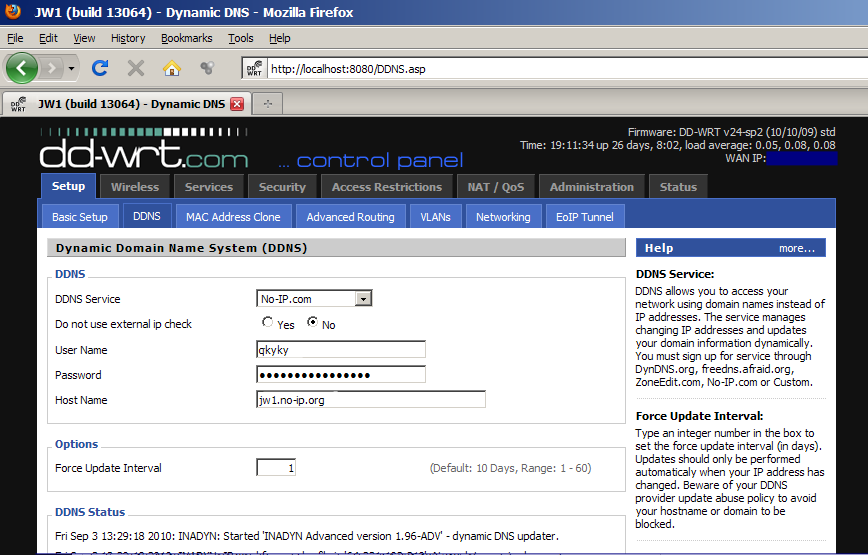Click the Firefox logo in title bar

13,11
